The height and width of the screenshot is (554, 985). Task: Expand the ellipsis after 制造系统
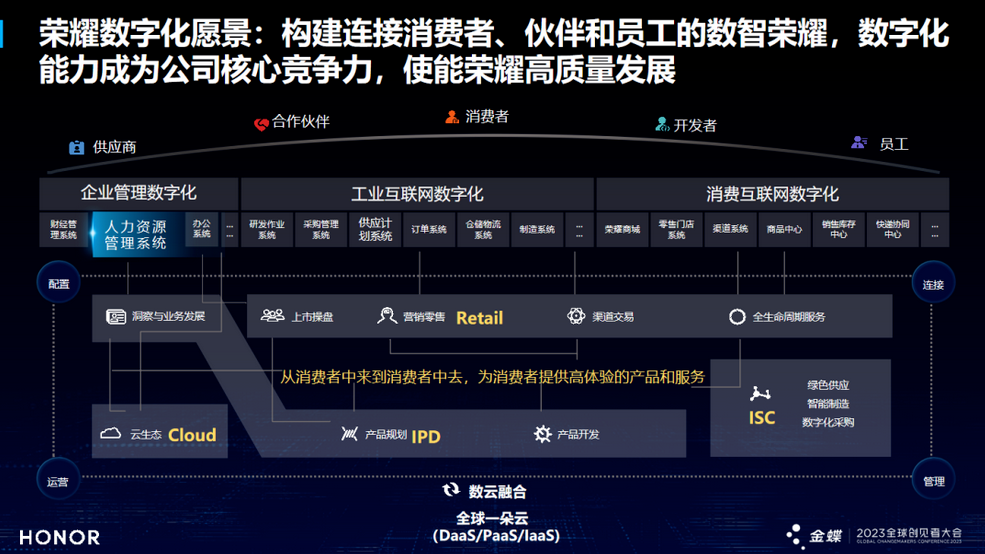579,231
